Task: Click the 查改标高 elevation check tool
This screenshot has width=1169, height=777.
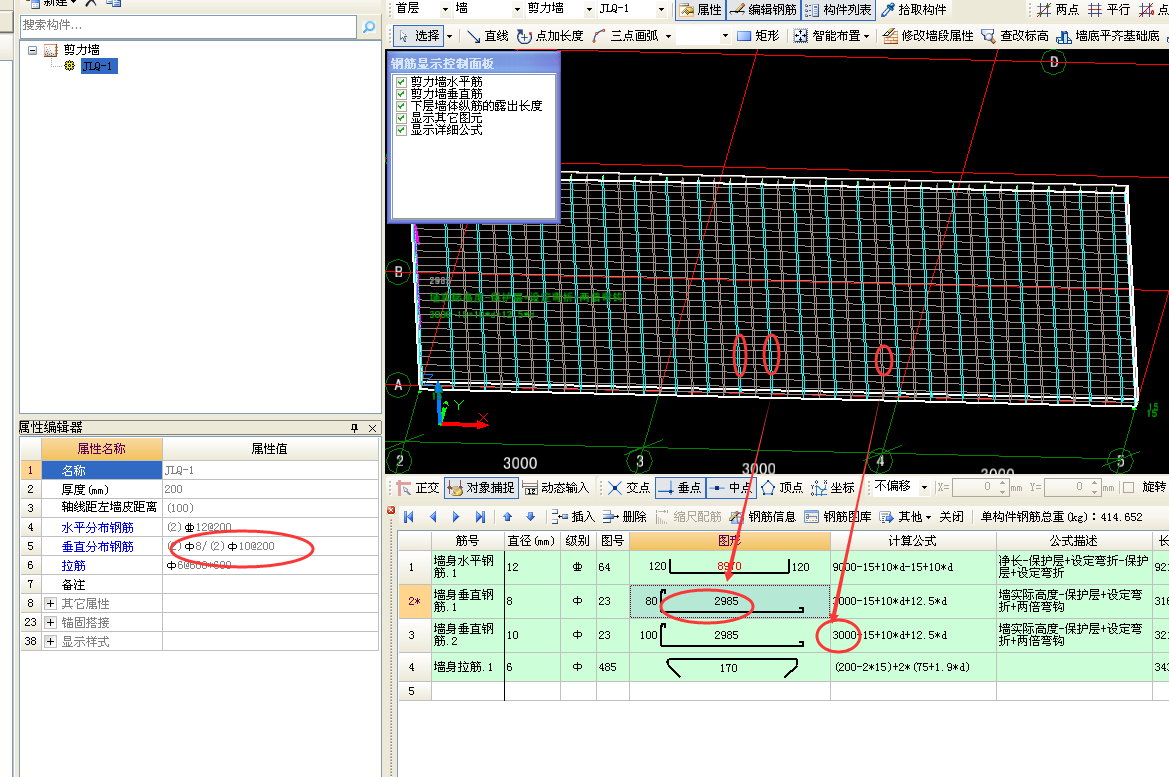Action: click(1015, 36)
